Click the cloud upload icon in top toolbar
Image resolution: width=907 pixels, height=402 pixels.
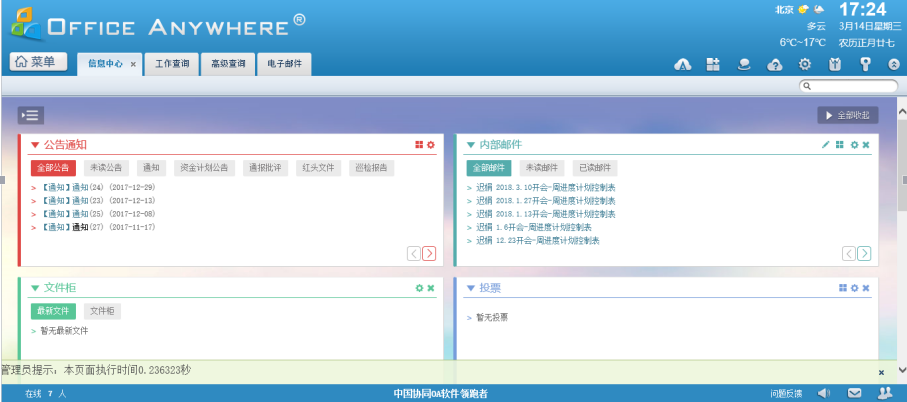click(x=774, y=64)
